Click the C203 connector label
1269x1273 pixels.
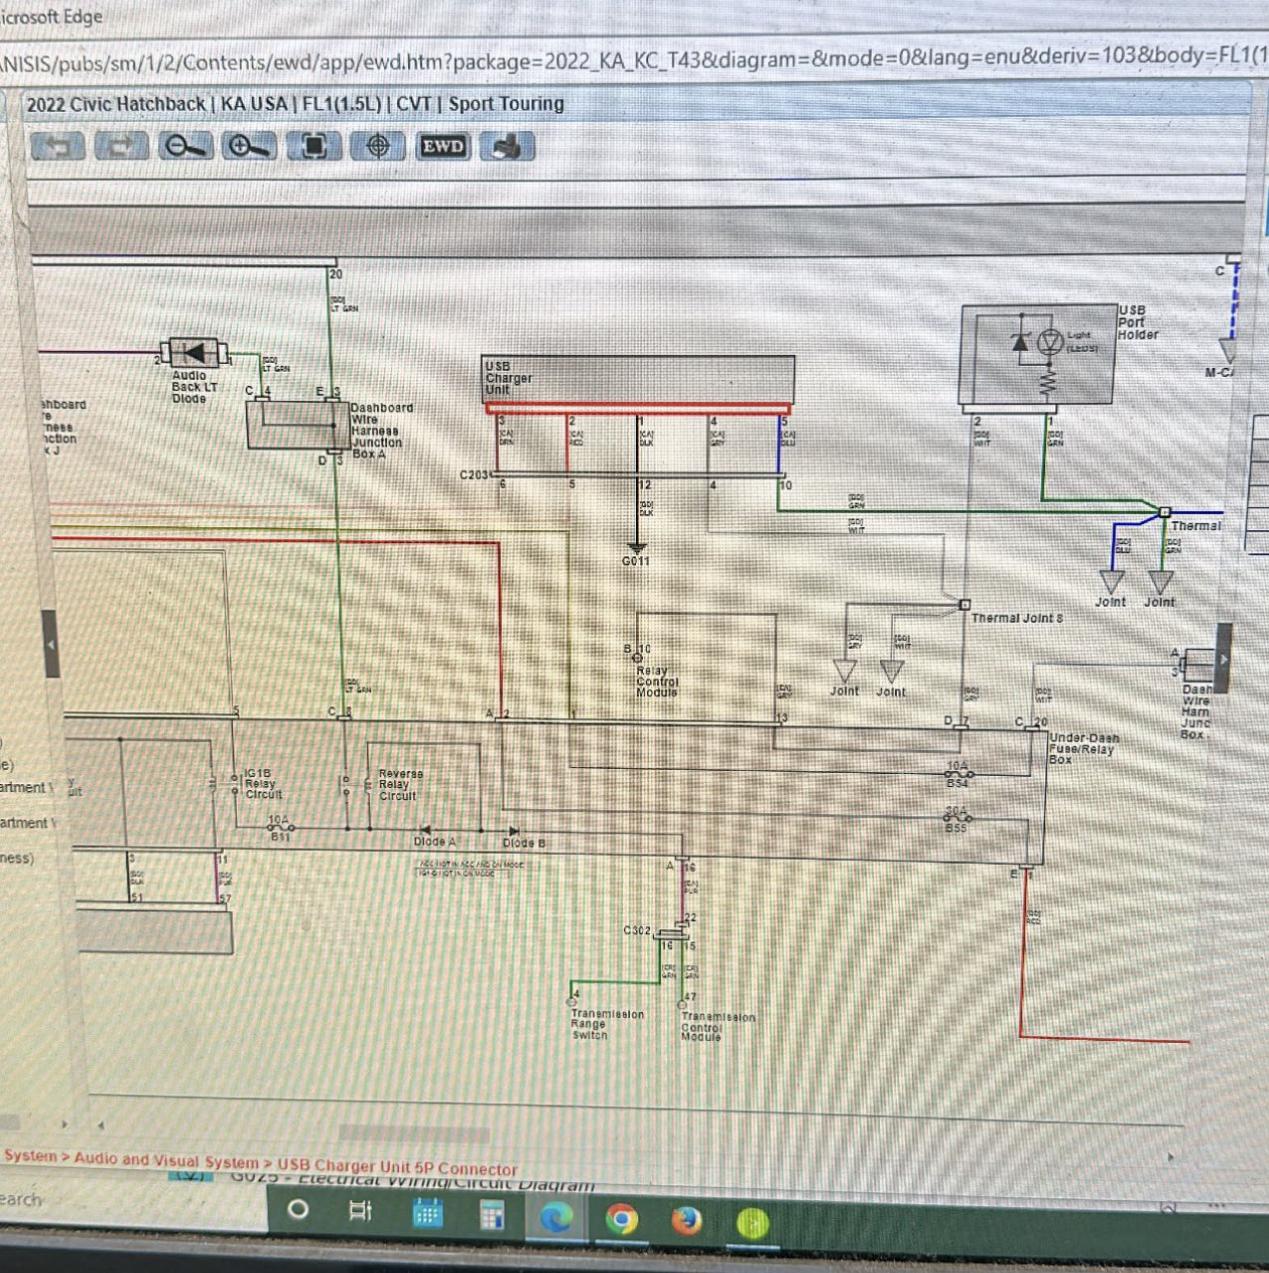click(474, 474)
